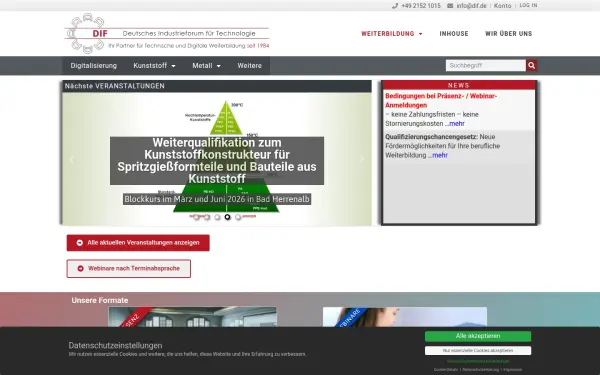This screenshot has width=600, height=375.
Task: Call the +49 2152 1015 phone link
Action: pos(421,6)
